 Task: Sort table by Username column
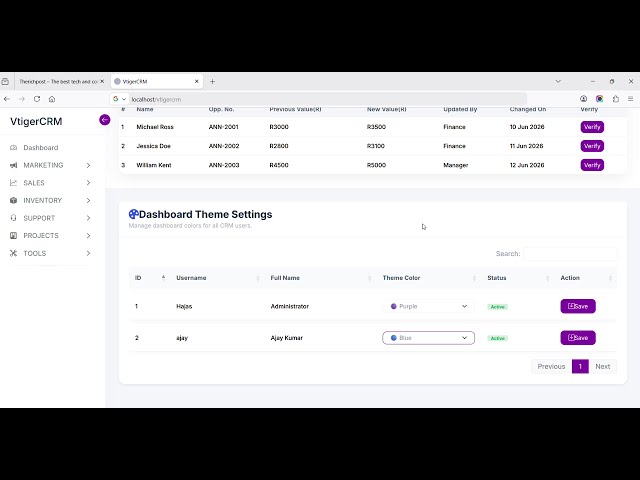point(217,278)
